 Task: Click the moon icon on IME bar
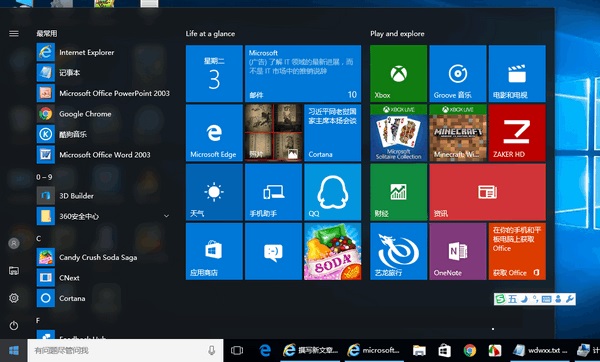(x=524, y=299)
